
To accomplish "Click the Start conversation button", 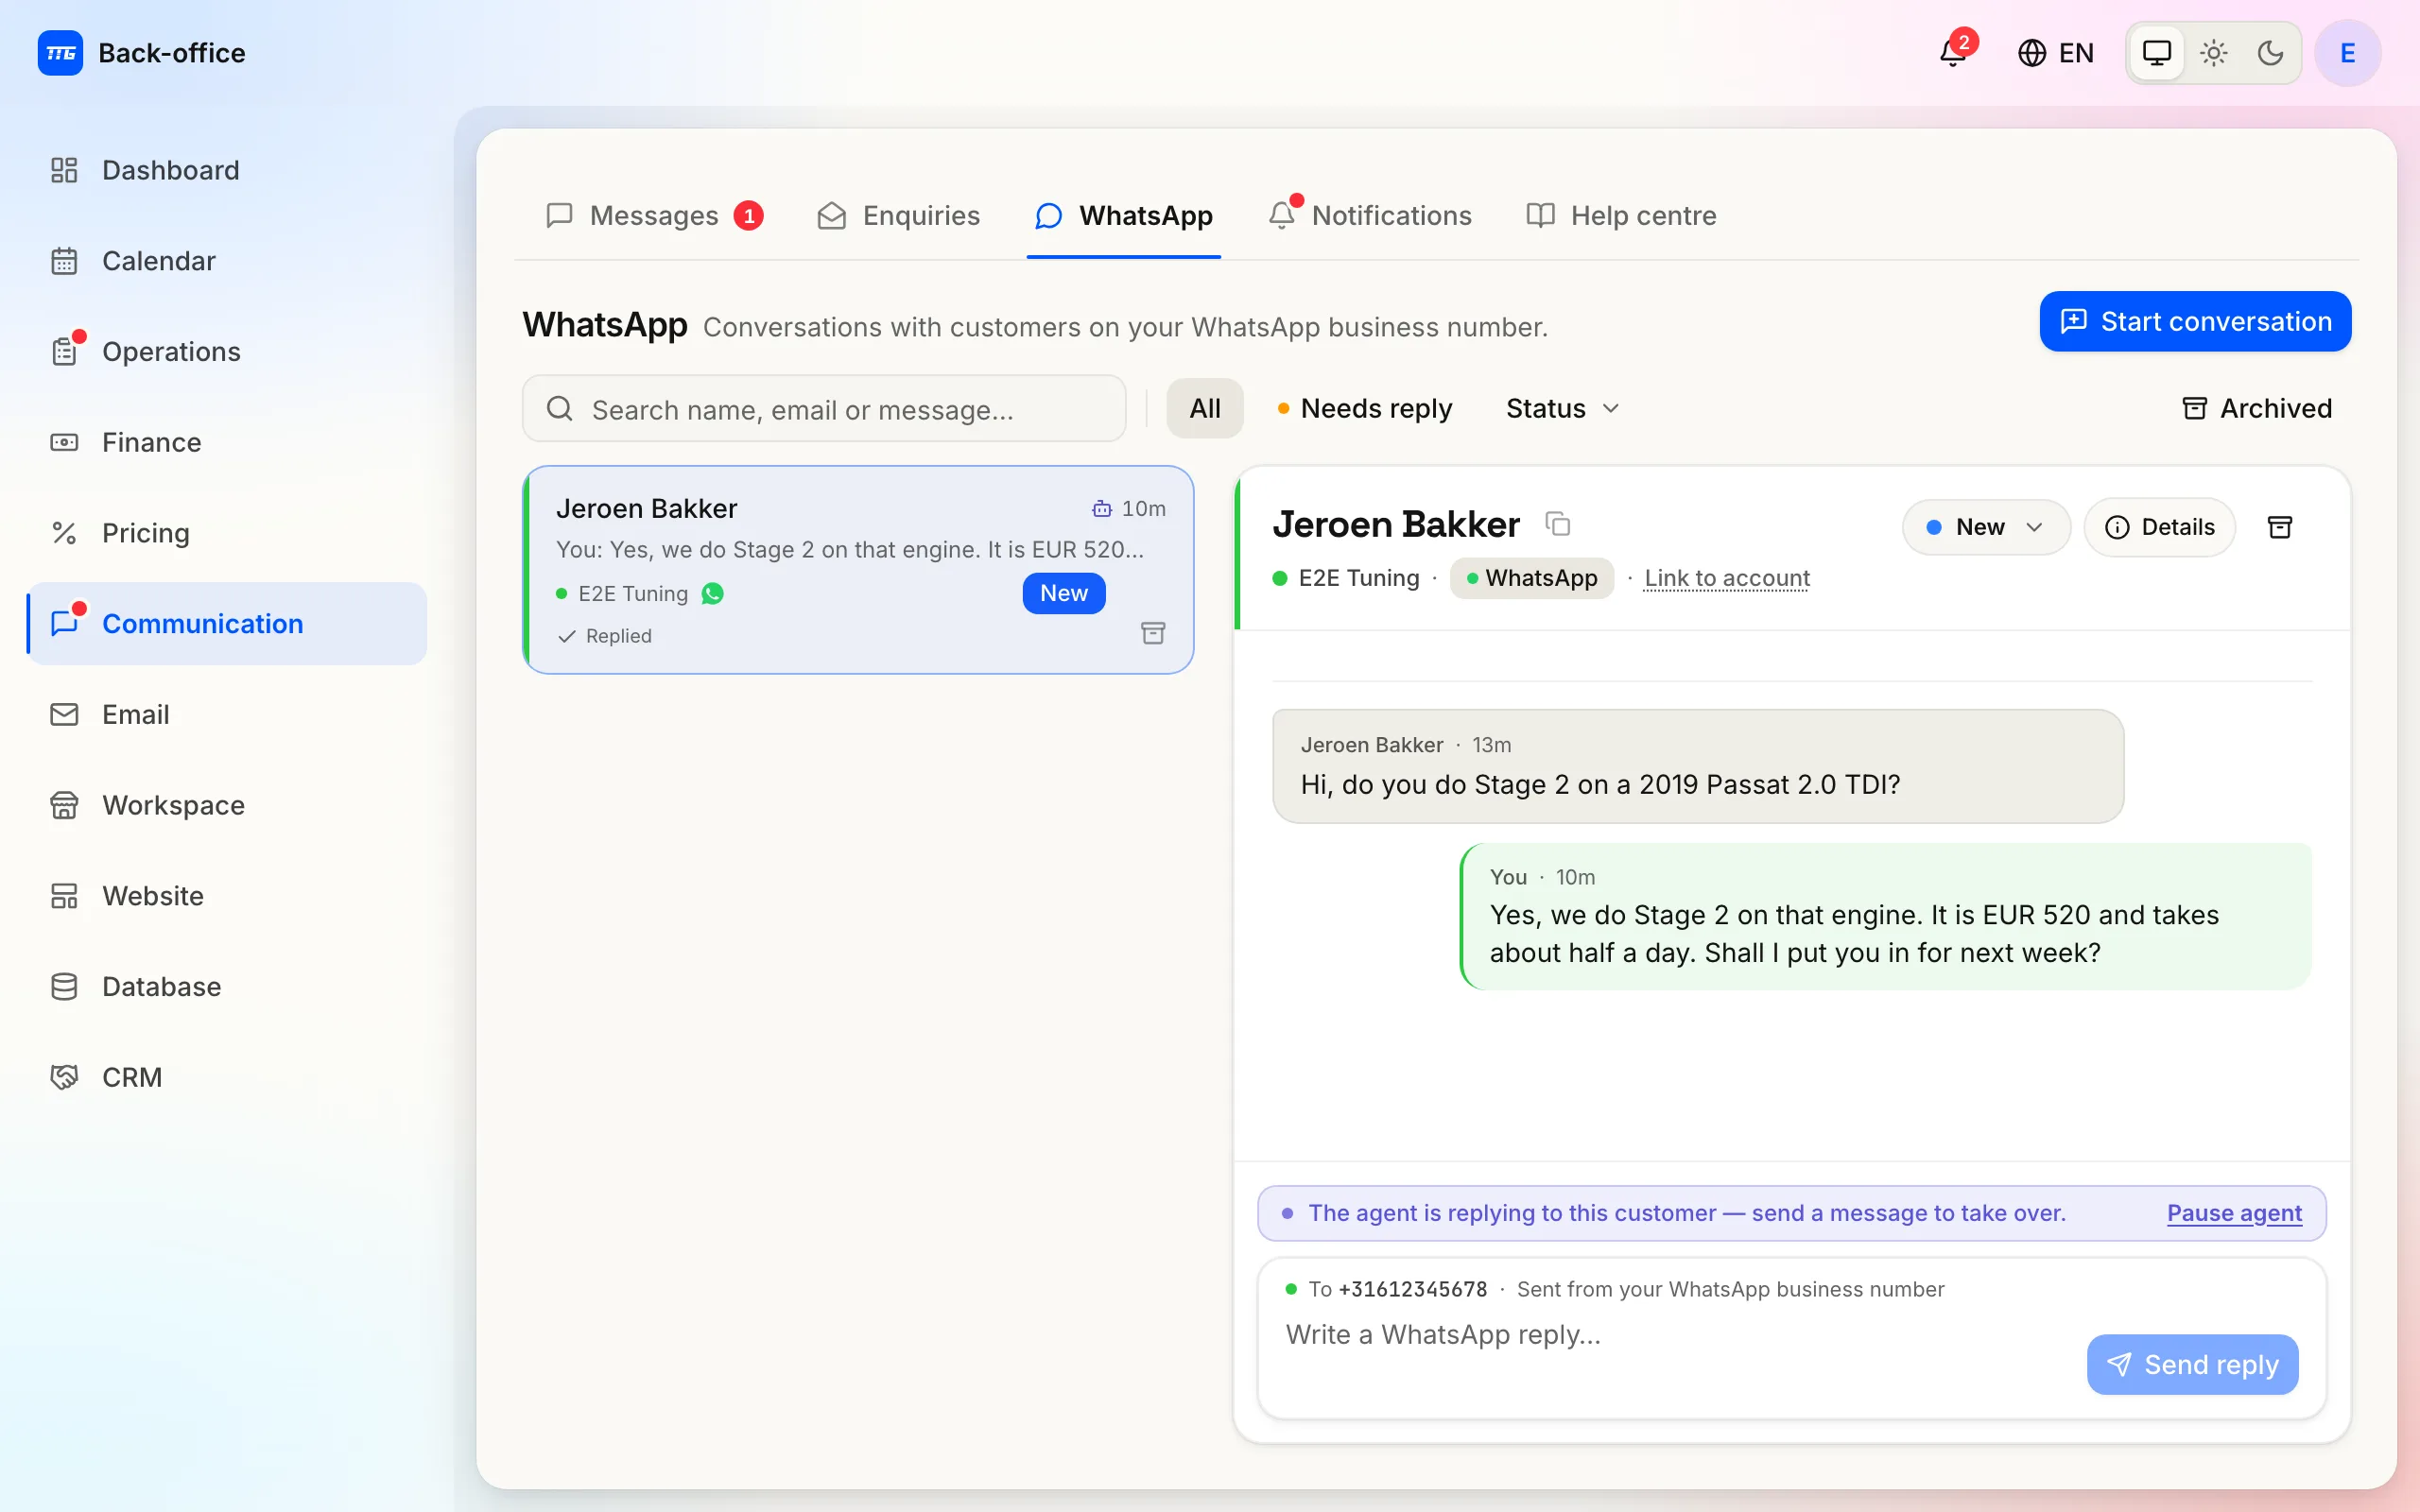I will tap(2195, 321).
